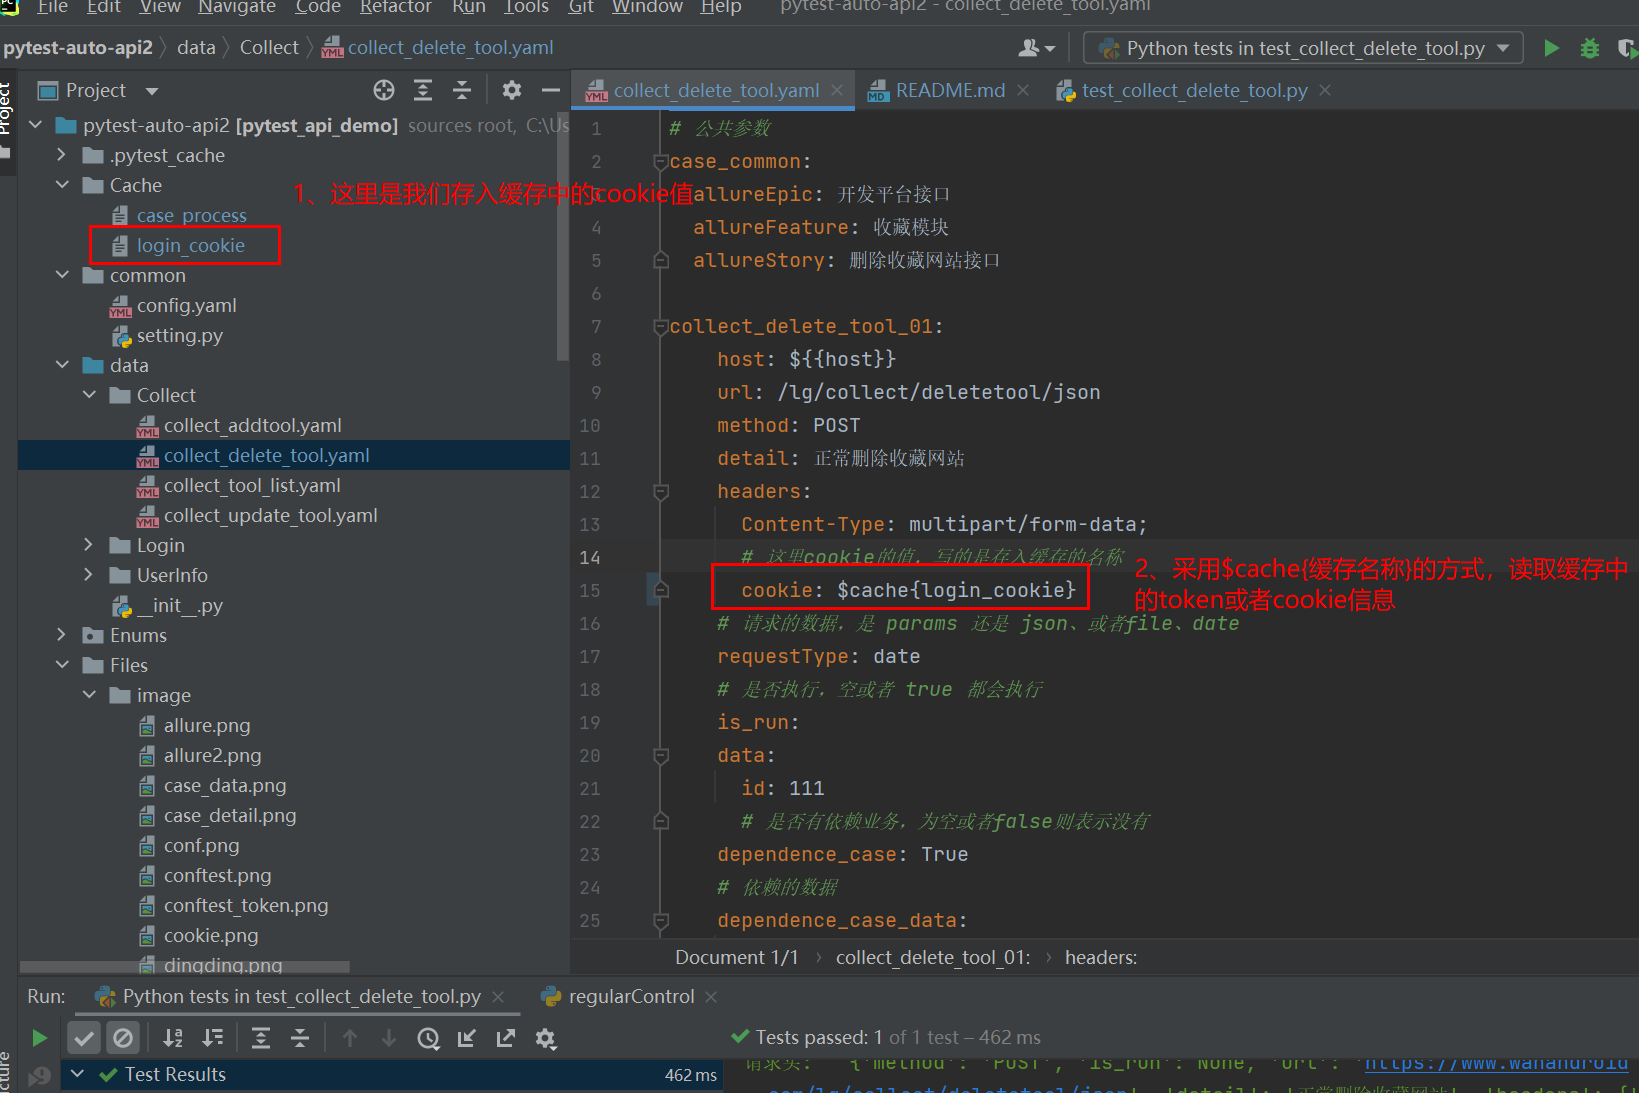This screenshot has height=1093, width=1639.
Task: Open collect_addtool.yaml file
Action: pyautogui.click(x=252, y=425)
